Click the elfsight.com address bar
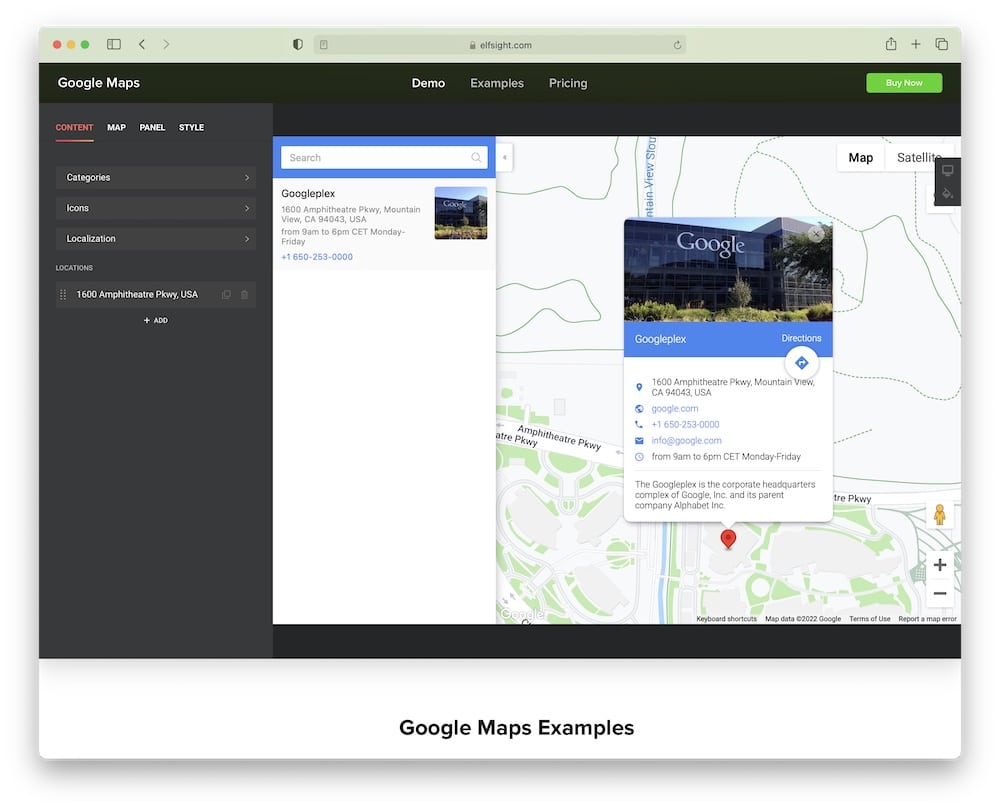1000x810 pixels. pyautogui.click(x=499, y=45)
